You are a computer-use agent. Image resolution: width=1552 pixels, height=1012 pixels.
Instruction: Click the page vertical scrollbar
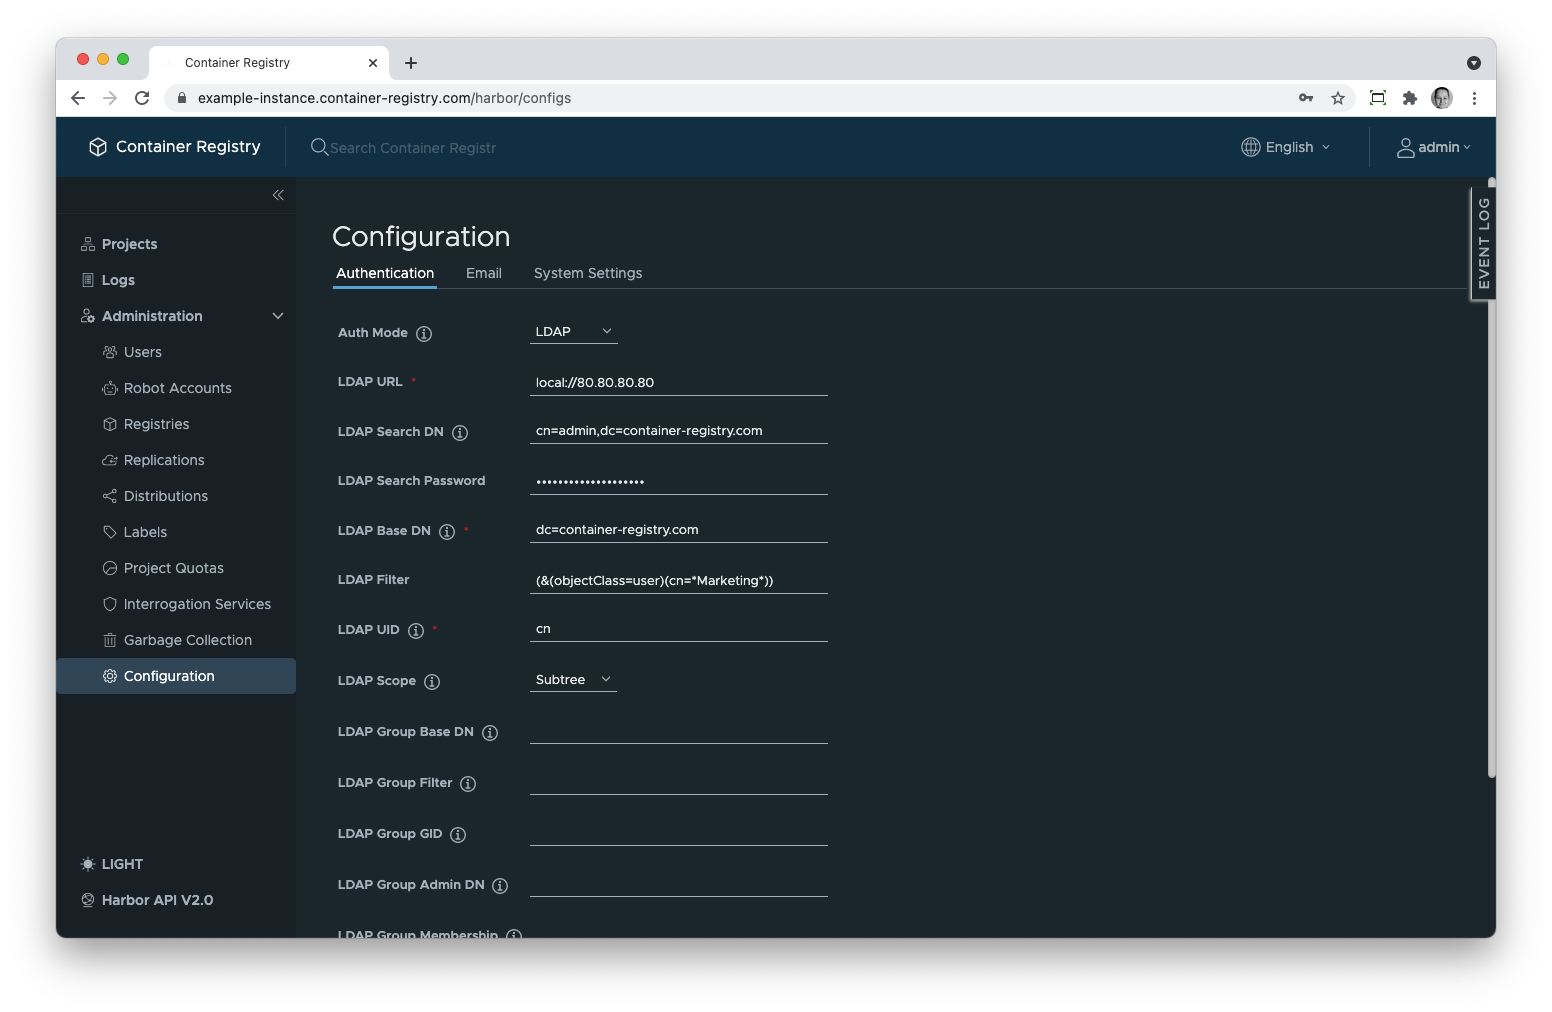click(1491, 480)
